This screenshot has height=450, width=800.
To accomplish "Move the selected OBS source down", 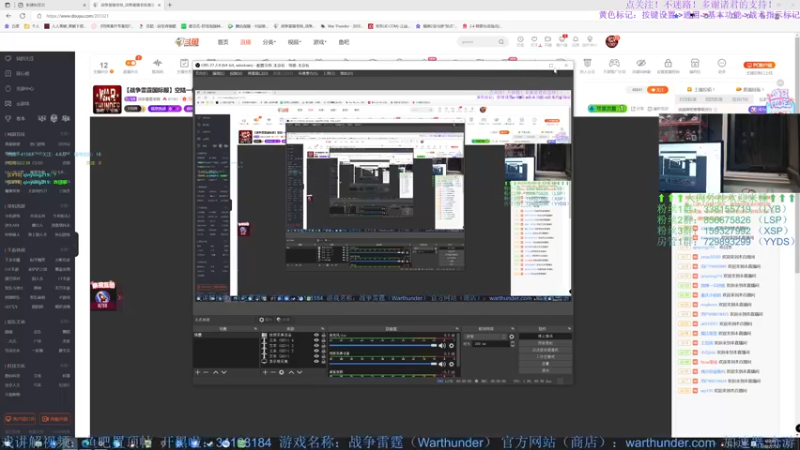I will point(299,372).
